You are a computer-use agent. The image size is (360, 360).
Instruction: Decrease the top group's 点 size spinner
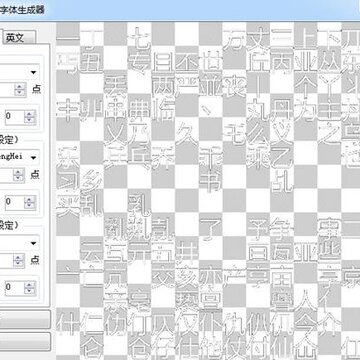(x=20, y=93)
